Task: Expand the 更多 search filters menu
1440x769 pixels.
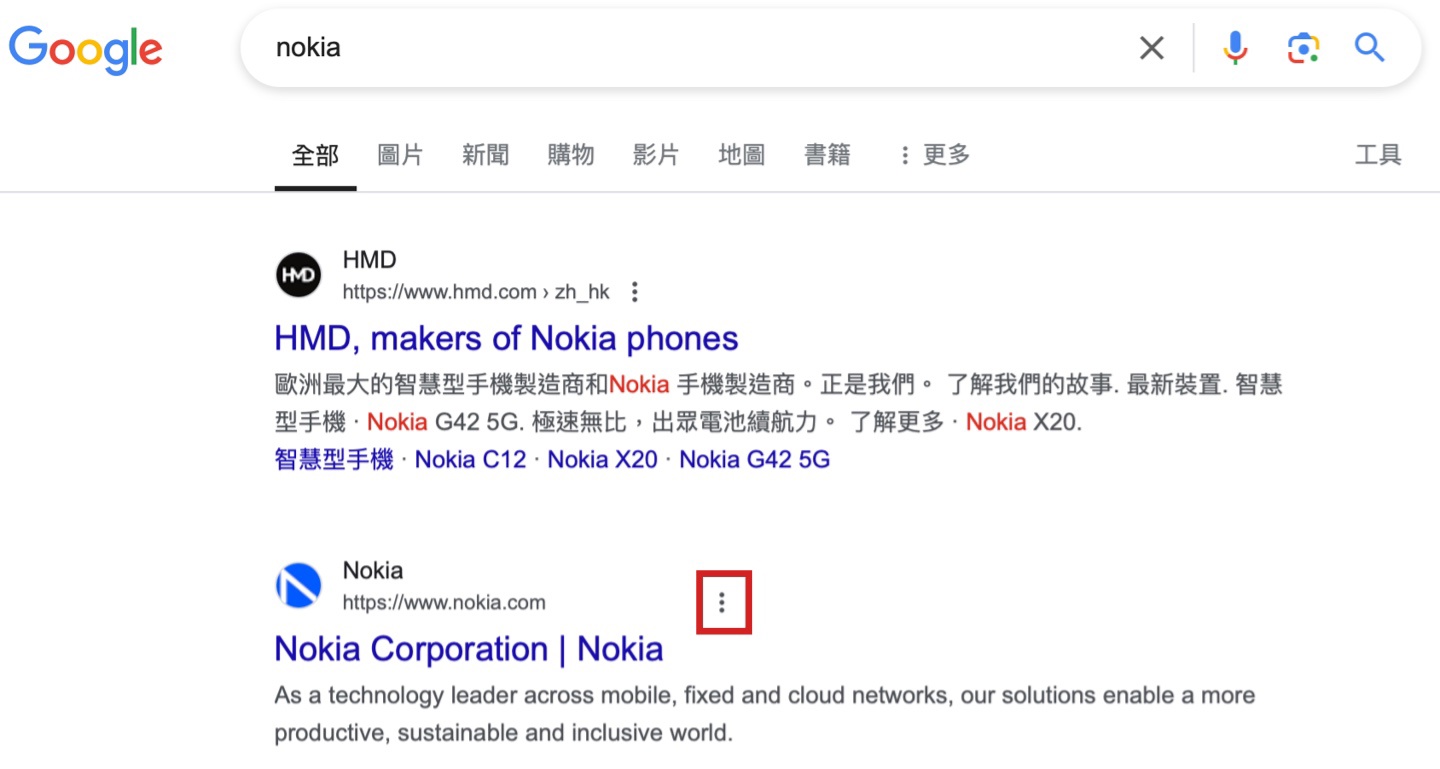Action: [x=934, y=155]
